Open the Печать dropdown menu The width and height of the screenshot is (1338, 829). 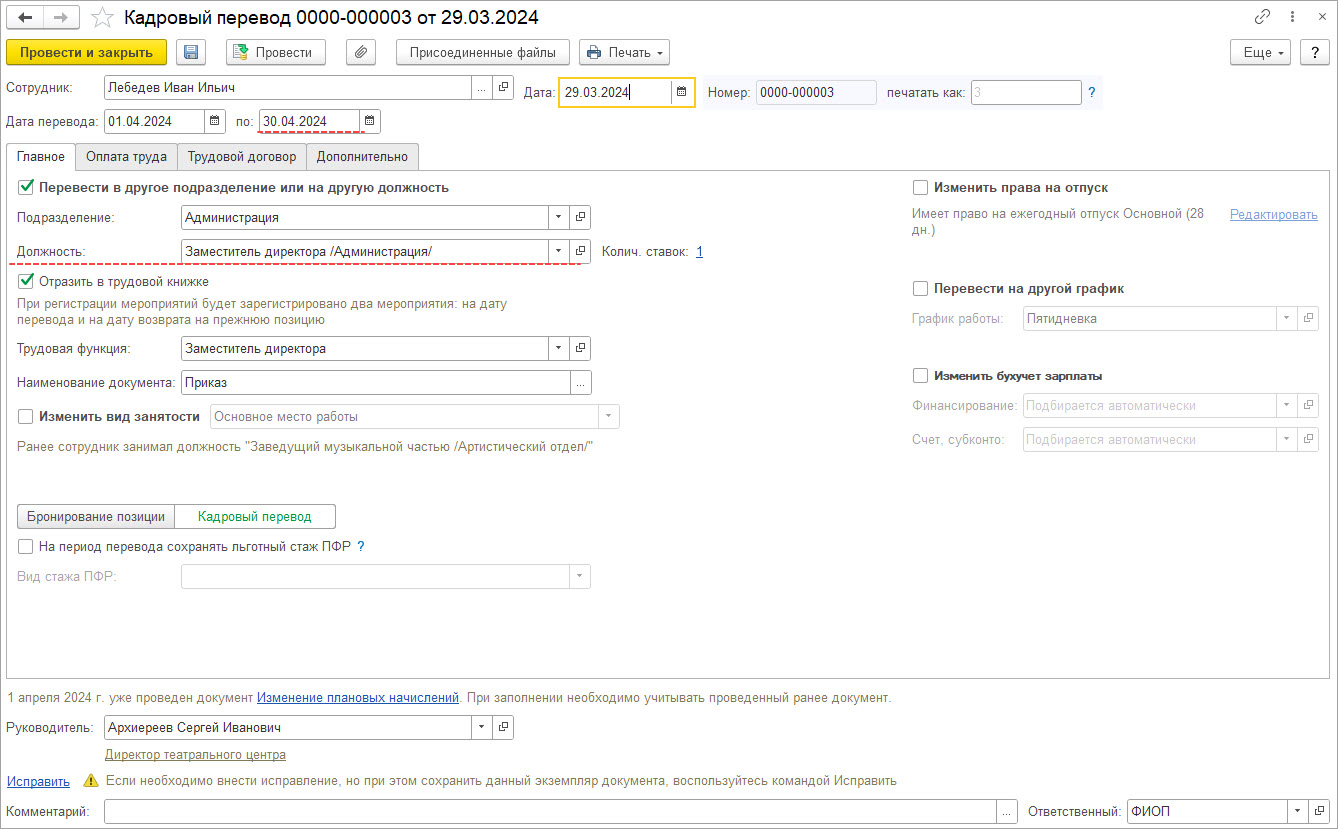coord(624,52)
